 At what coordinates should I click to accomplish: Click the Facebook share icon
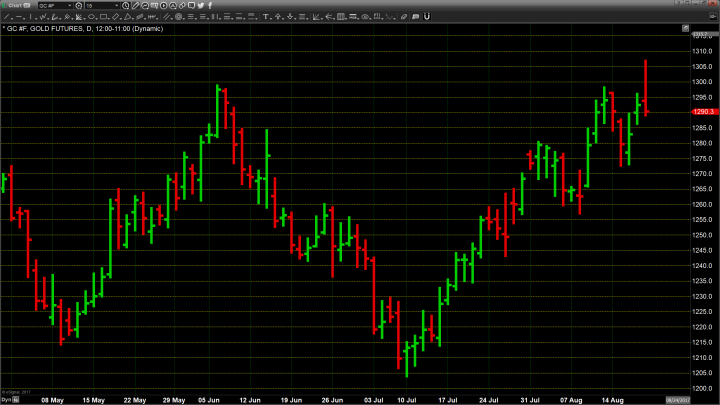(210, 6)
